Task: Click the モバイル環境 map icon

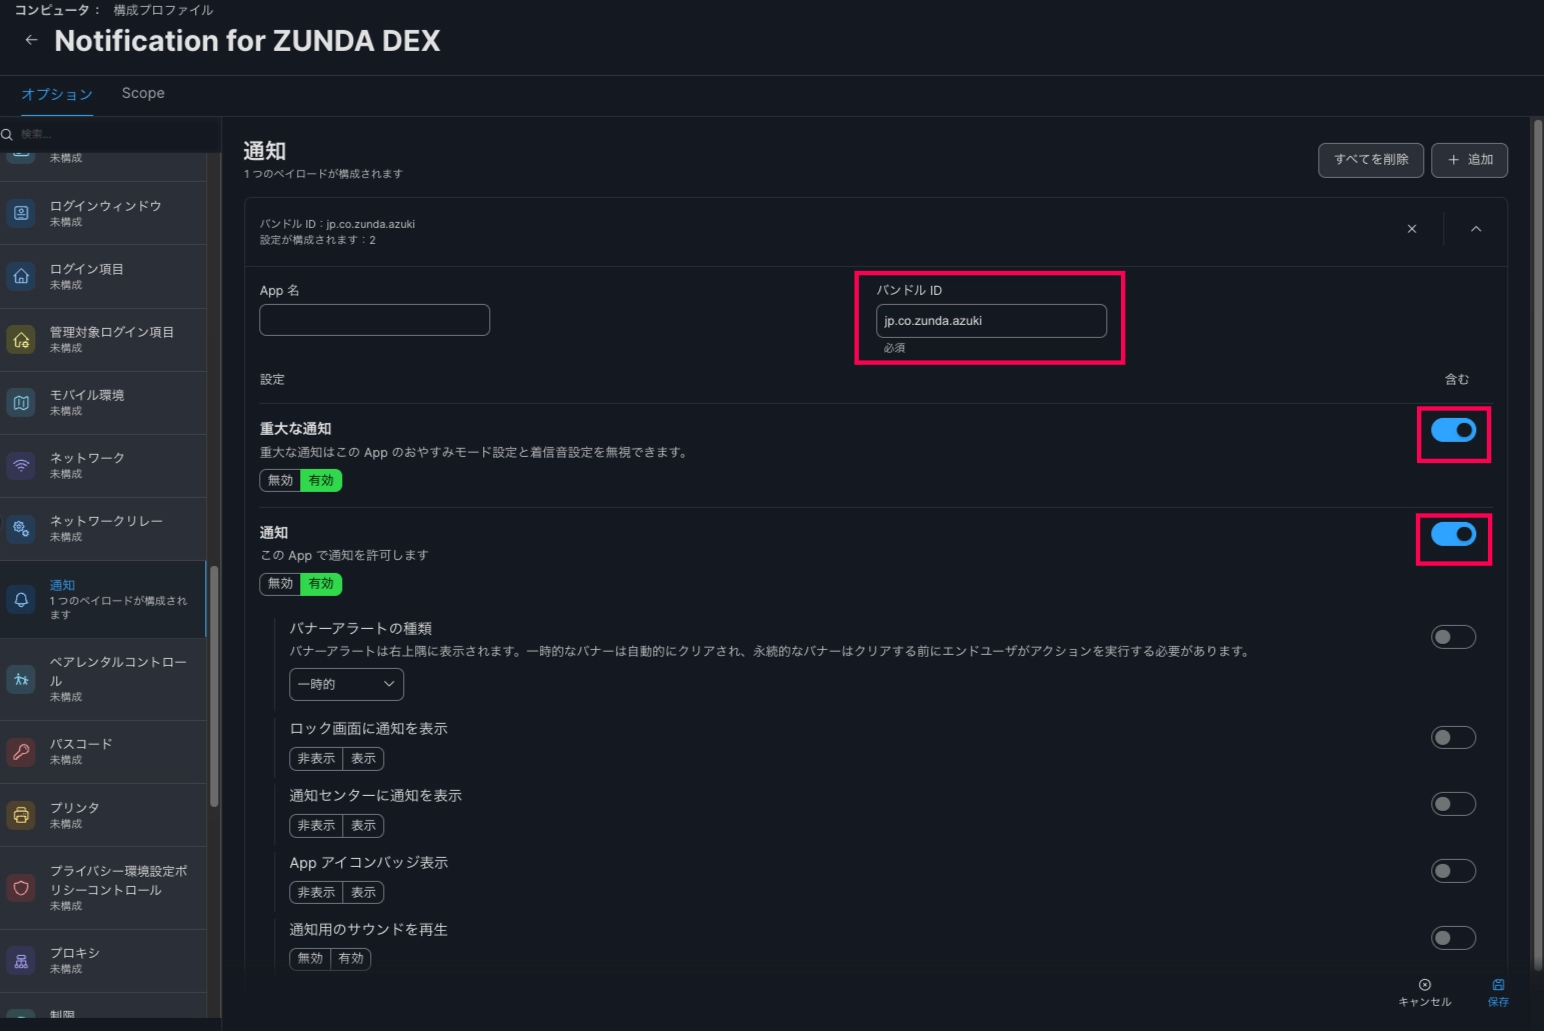Action: (x=21, y=402)
